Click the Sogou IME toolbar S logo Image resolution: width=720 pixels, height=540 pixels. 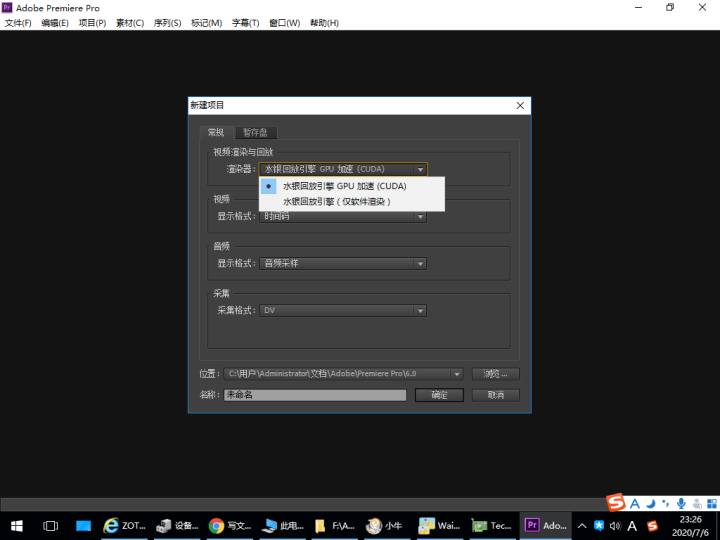[616, 502]
